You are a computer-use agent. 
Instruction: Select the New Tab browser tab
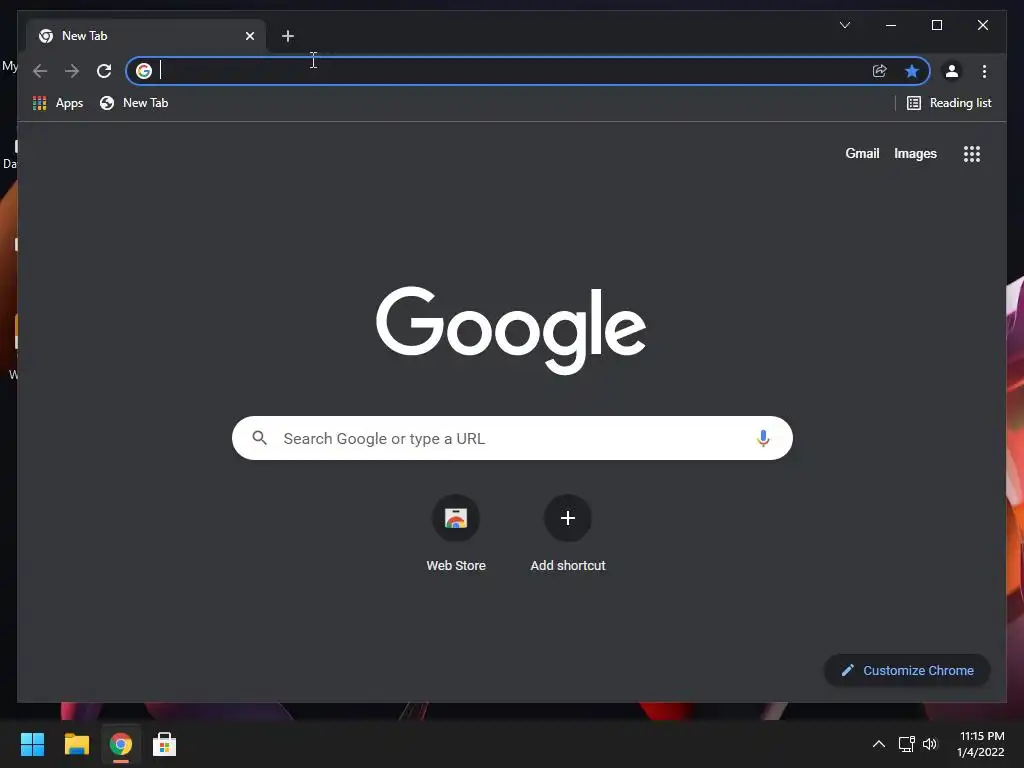pos(146,36)
